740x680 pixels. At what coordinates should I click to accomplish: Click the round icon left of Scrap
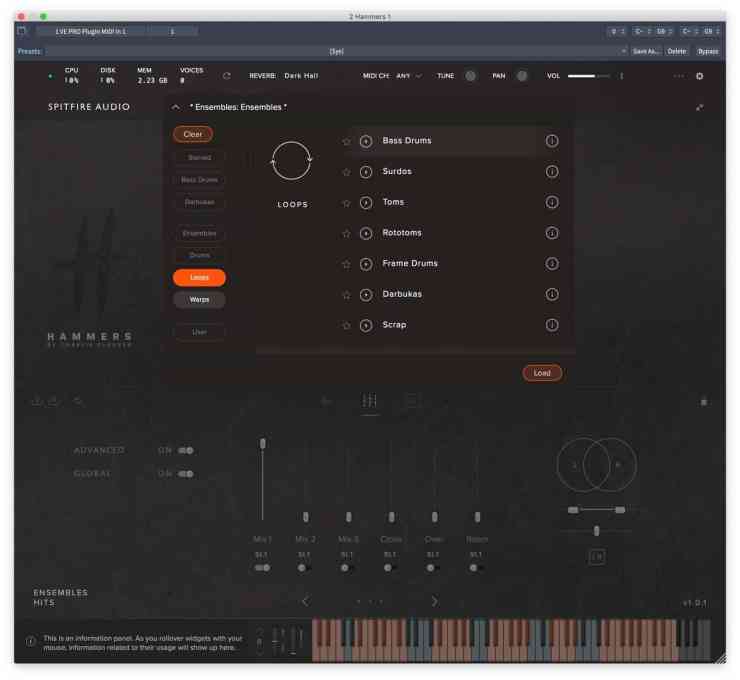pyautogui.click(x=366, y=325)
